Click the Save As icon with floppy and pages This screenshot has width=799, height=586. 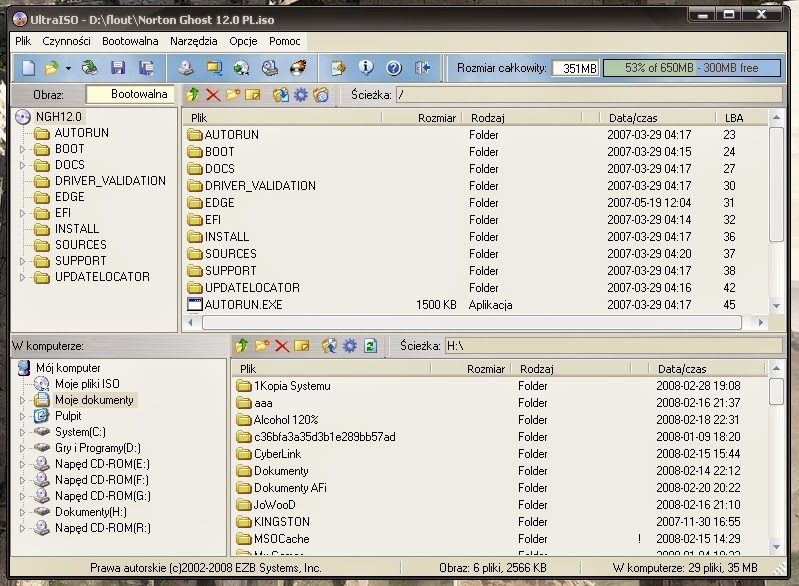(146, 68)
